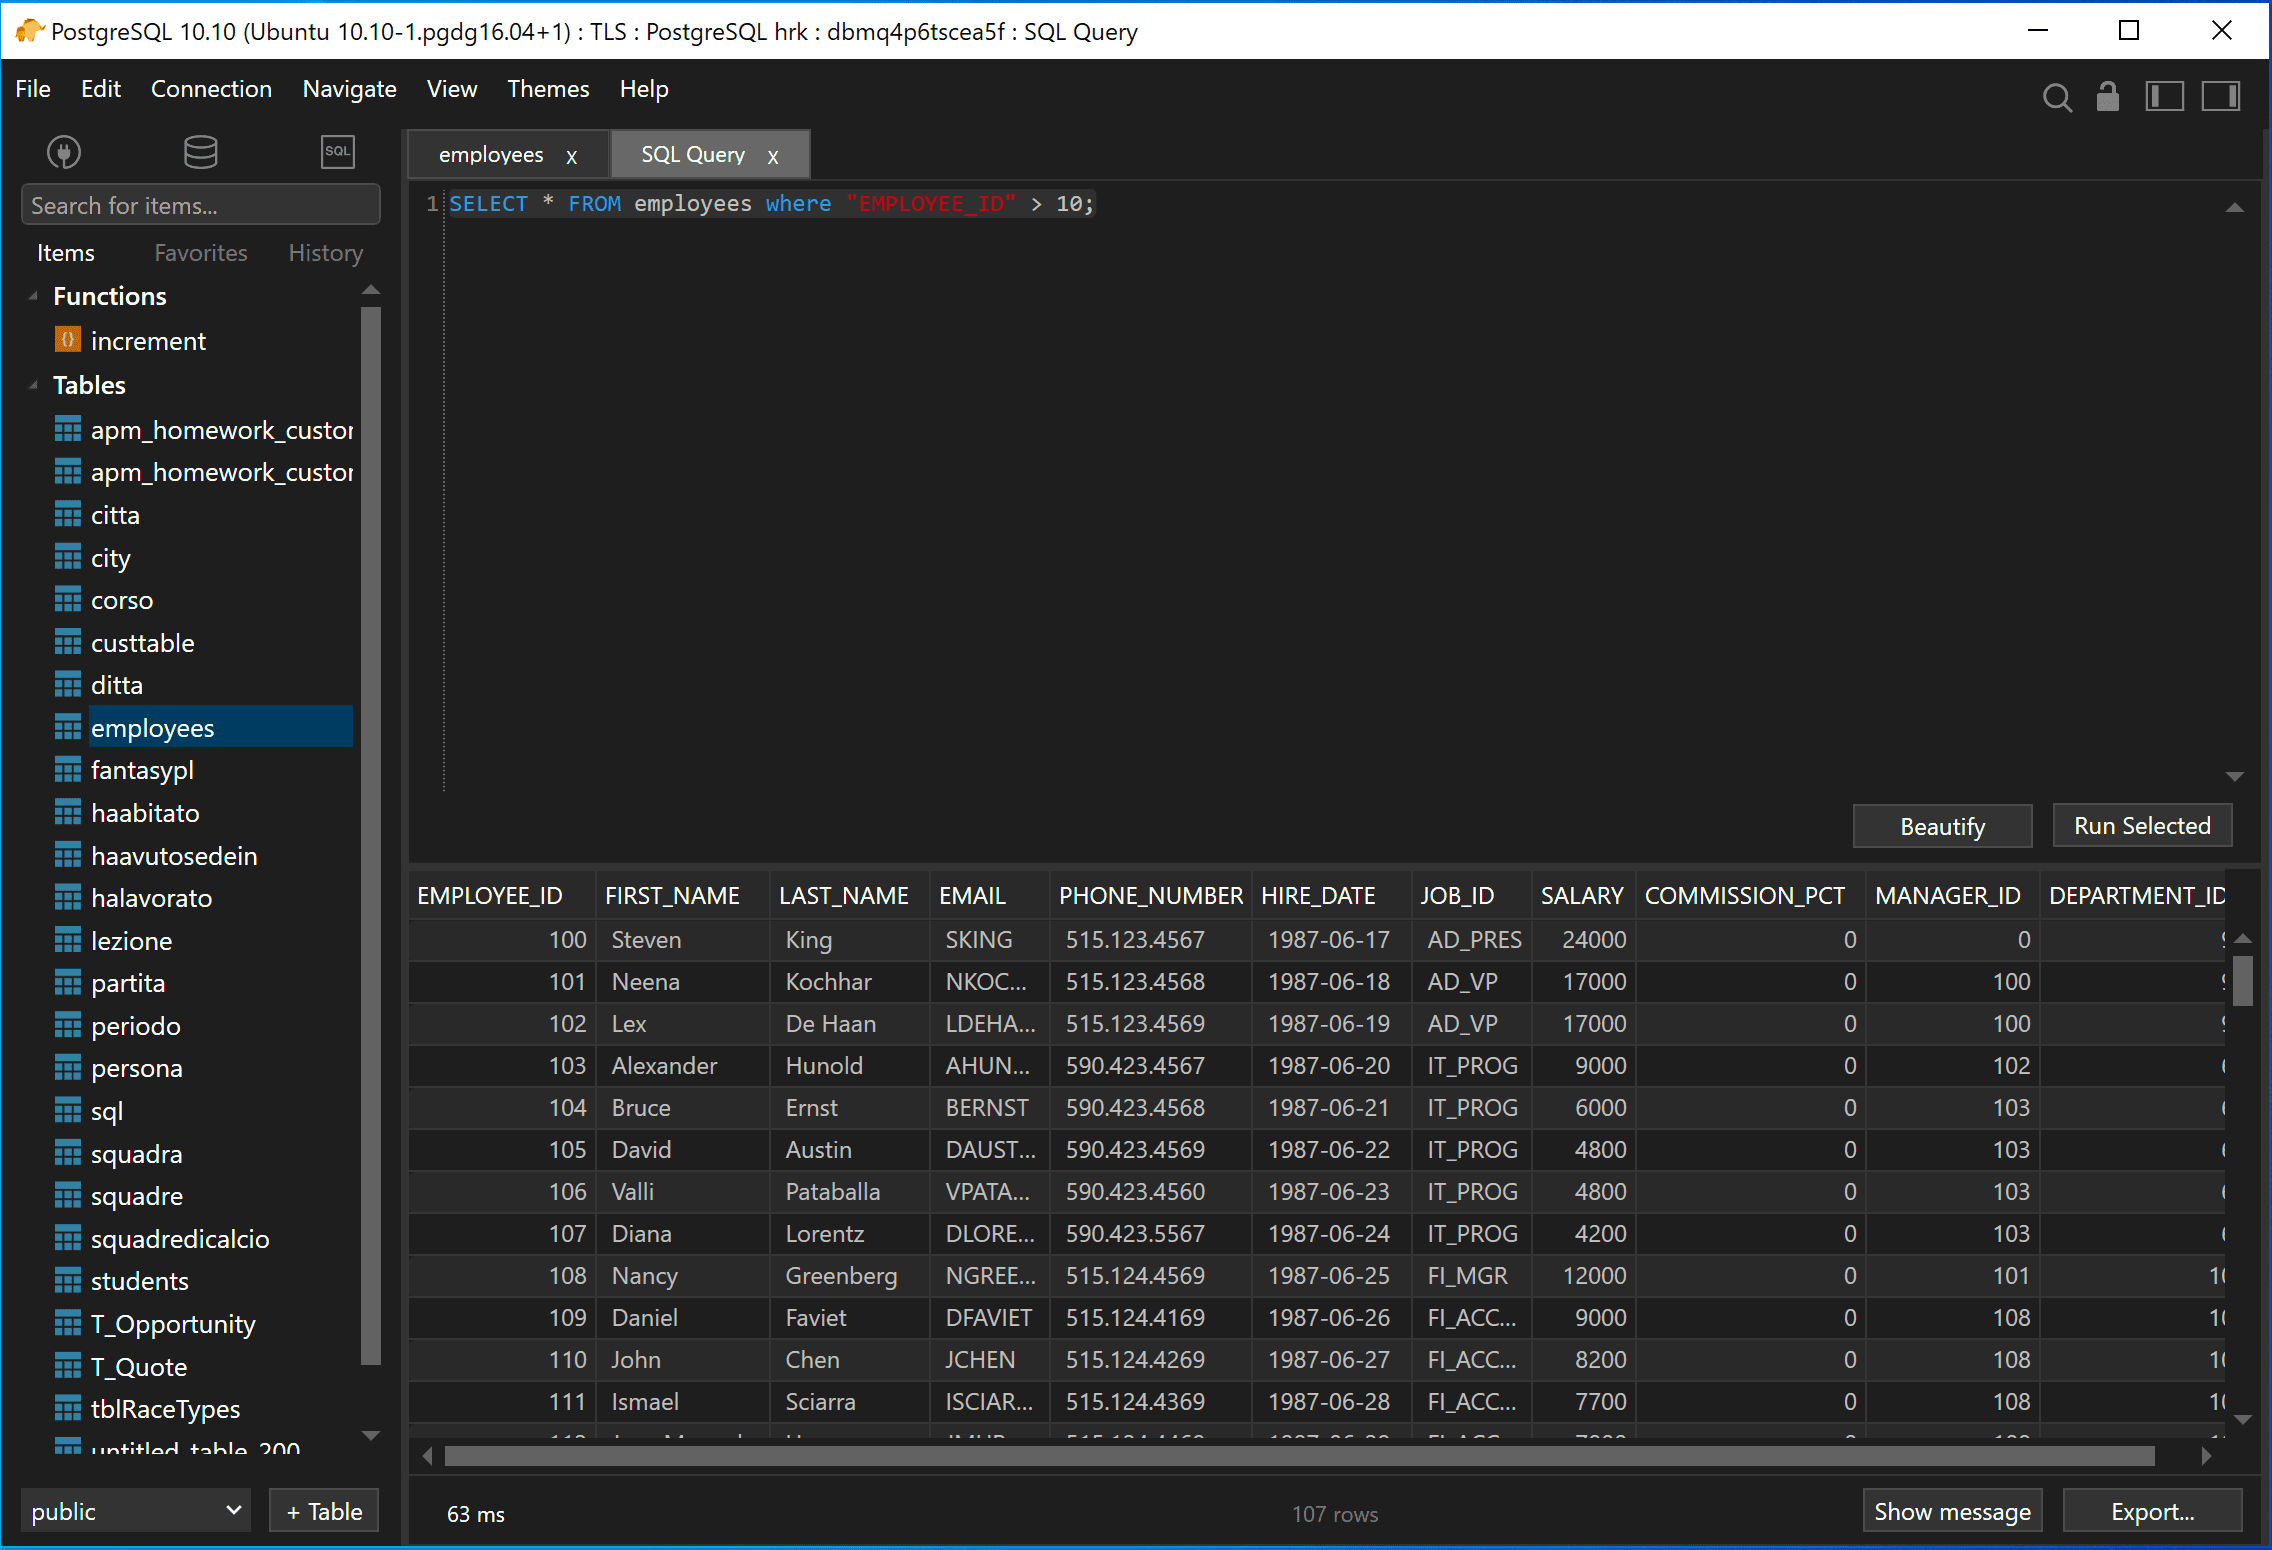The height and width of the screenshot is (1550, 2272).
Task: Click the Beautify button
Action: (1942, 826)
